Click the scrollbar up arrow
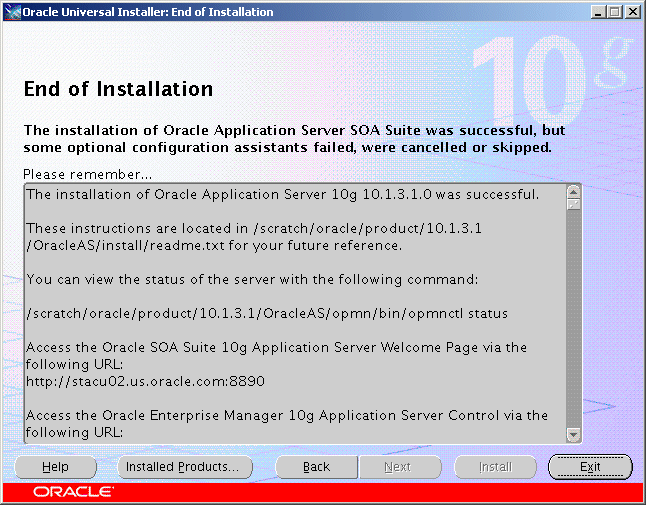The width and height of the screenshot is (646, 505). coord(573,192)
